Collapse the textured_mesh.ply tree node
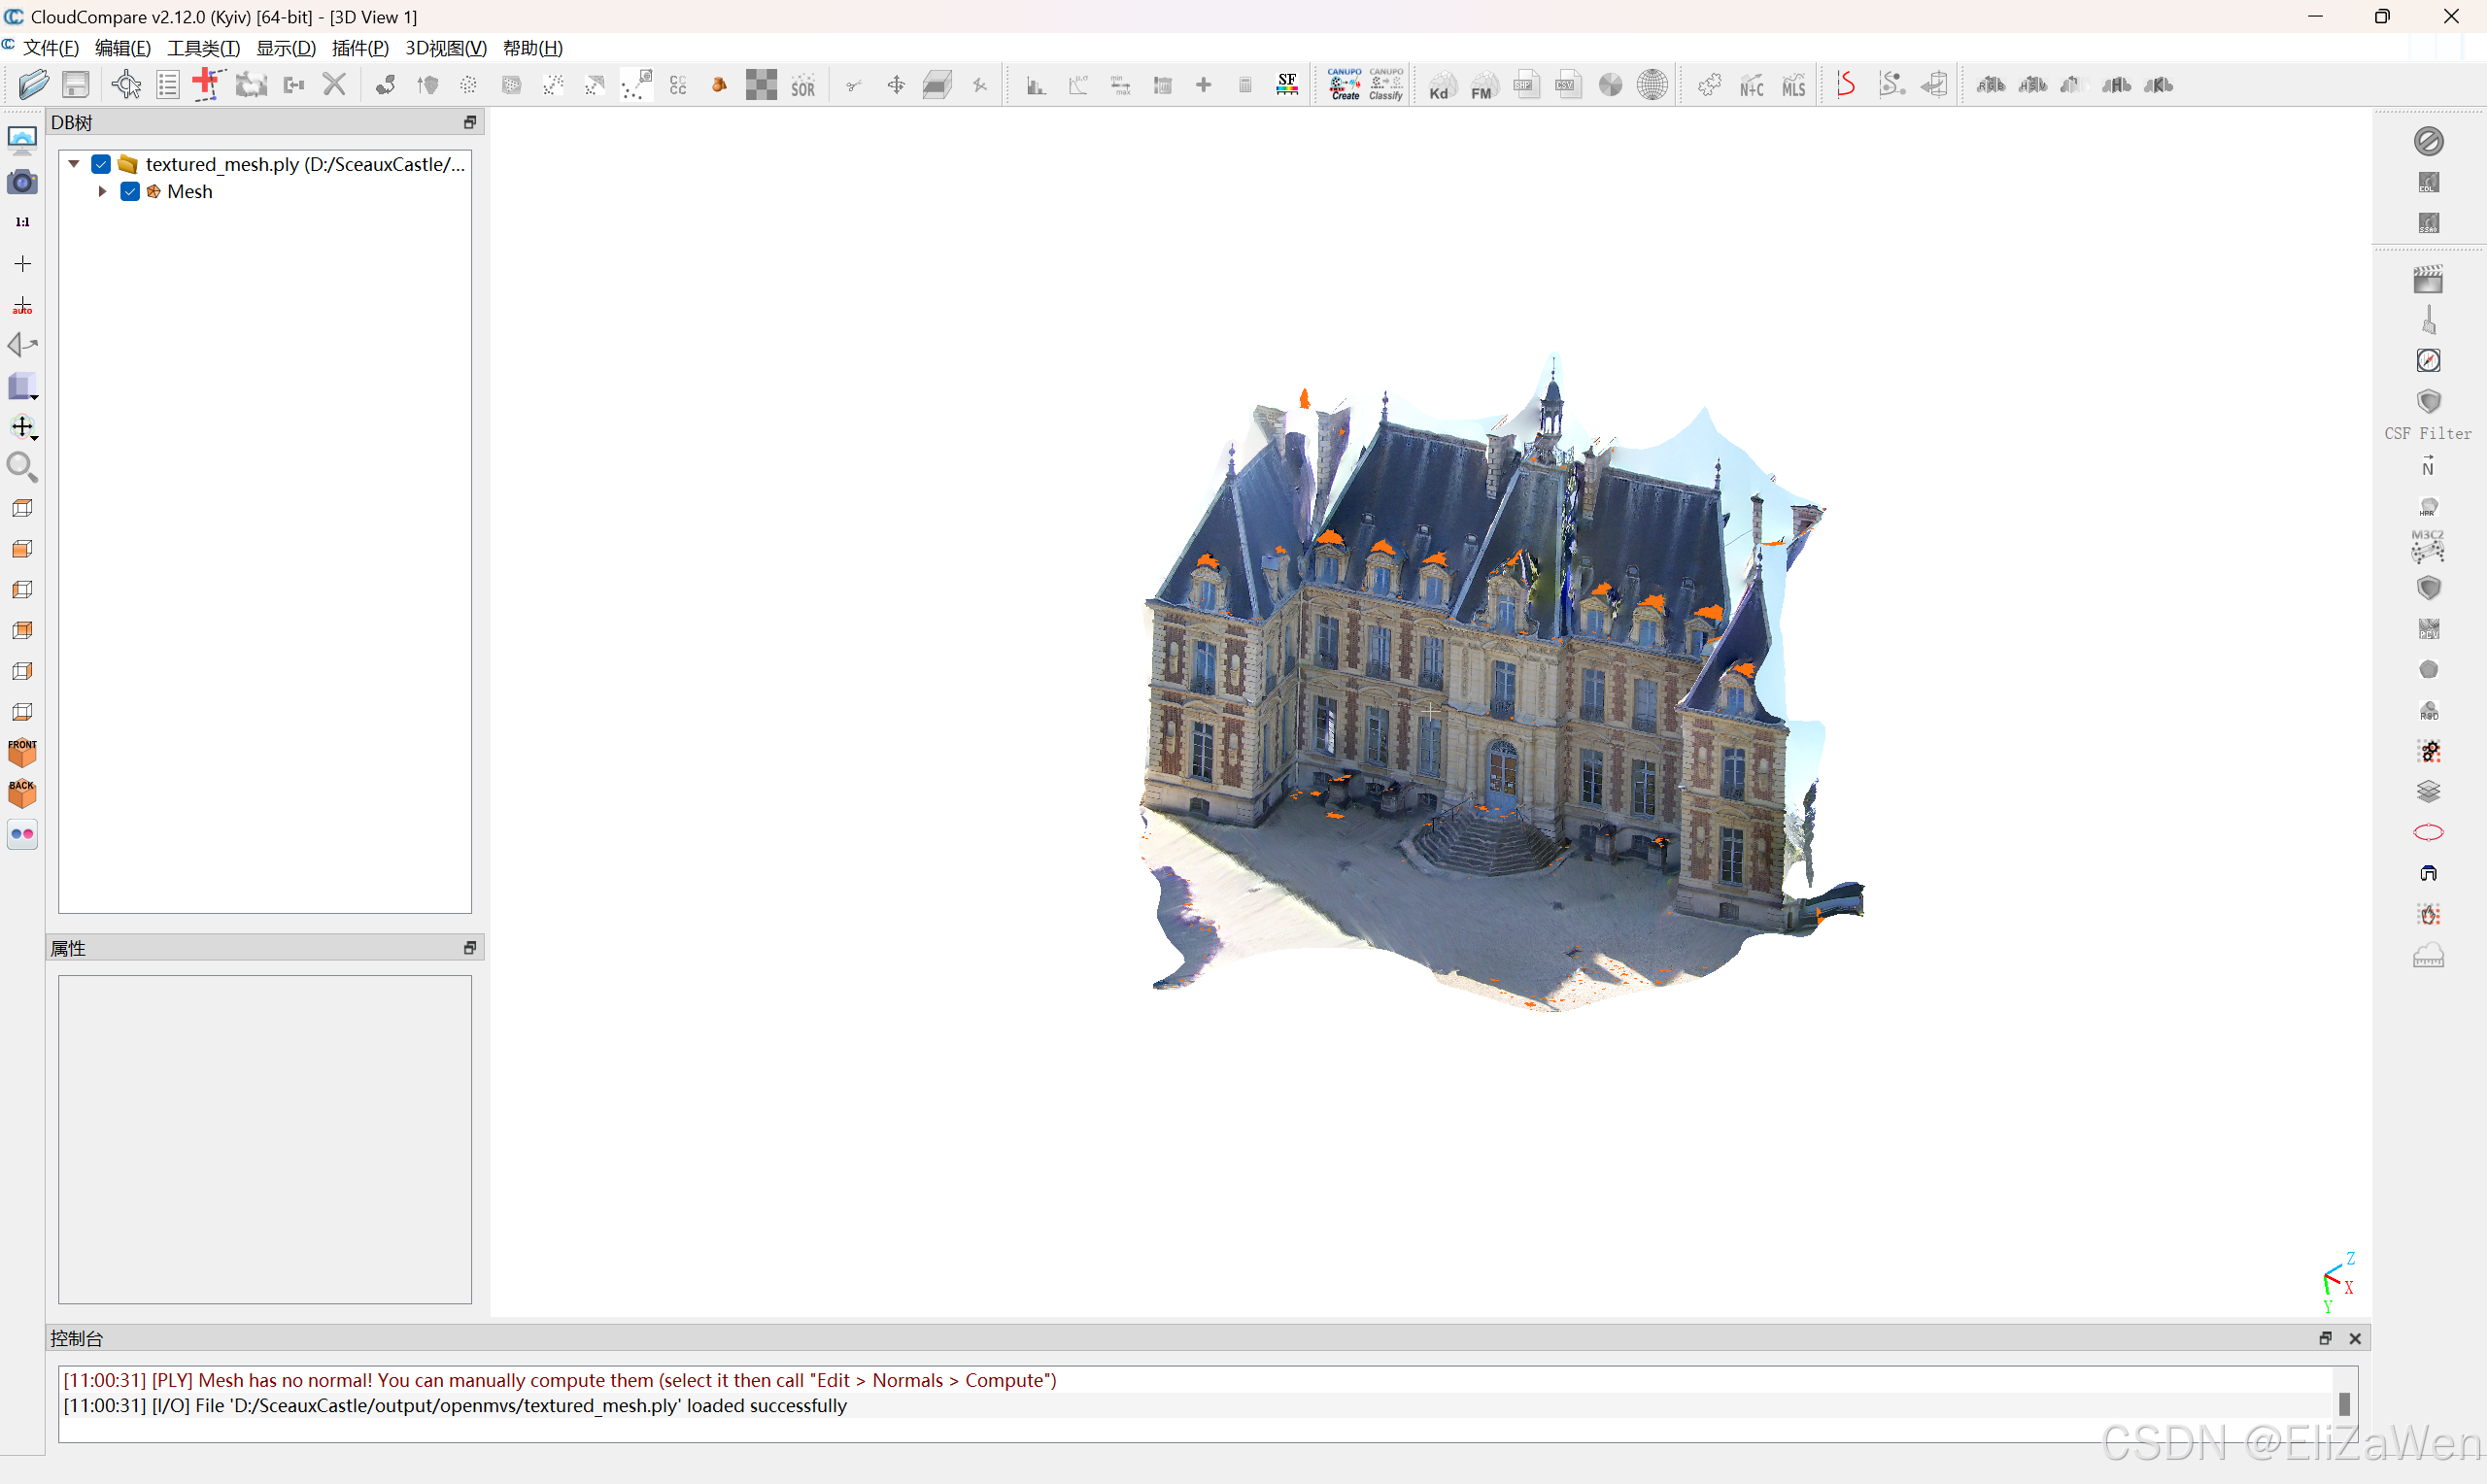Image resolution: width=2487 pixels, height=1484 pixels. [x=74, y=163]
